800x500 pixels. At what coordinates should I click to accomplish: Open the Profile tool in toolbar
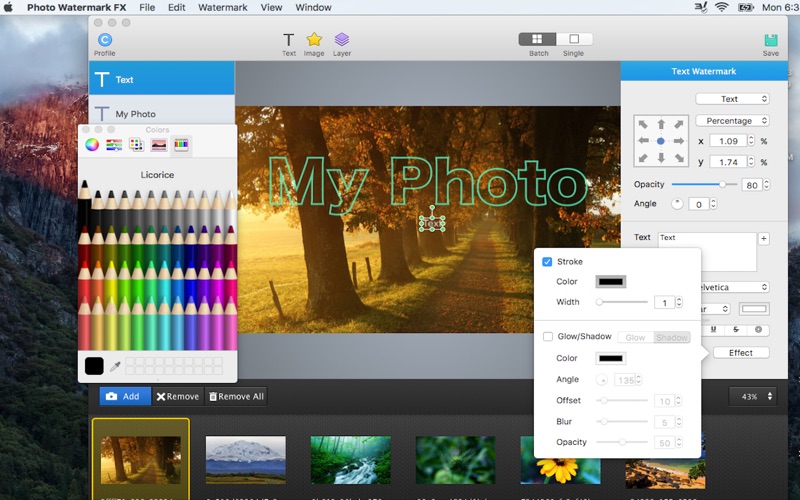coord(105,44)
